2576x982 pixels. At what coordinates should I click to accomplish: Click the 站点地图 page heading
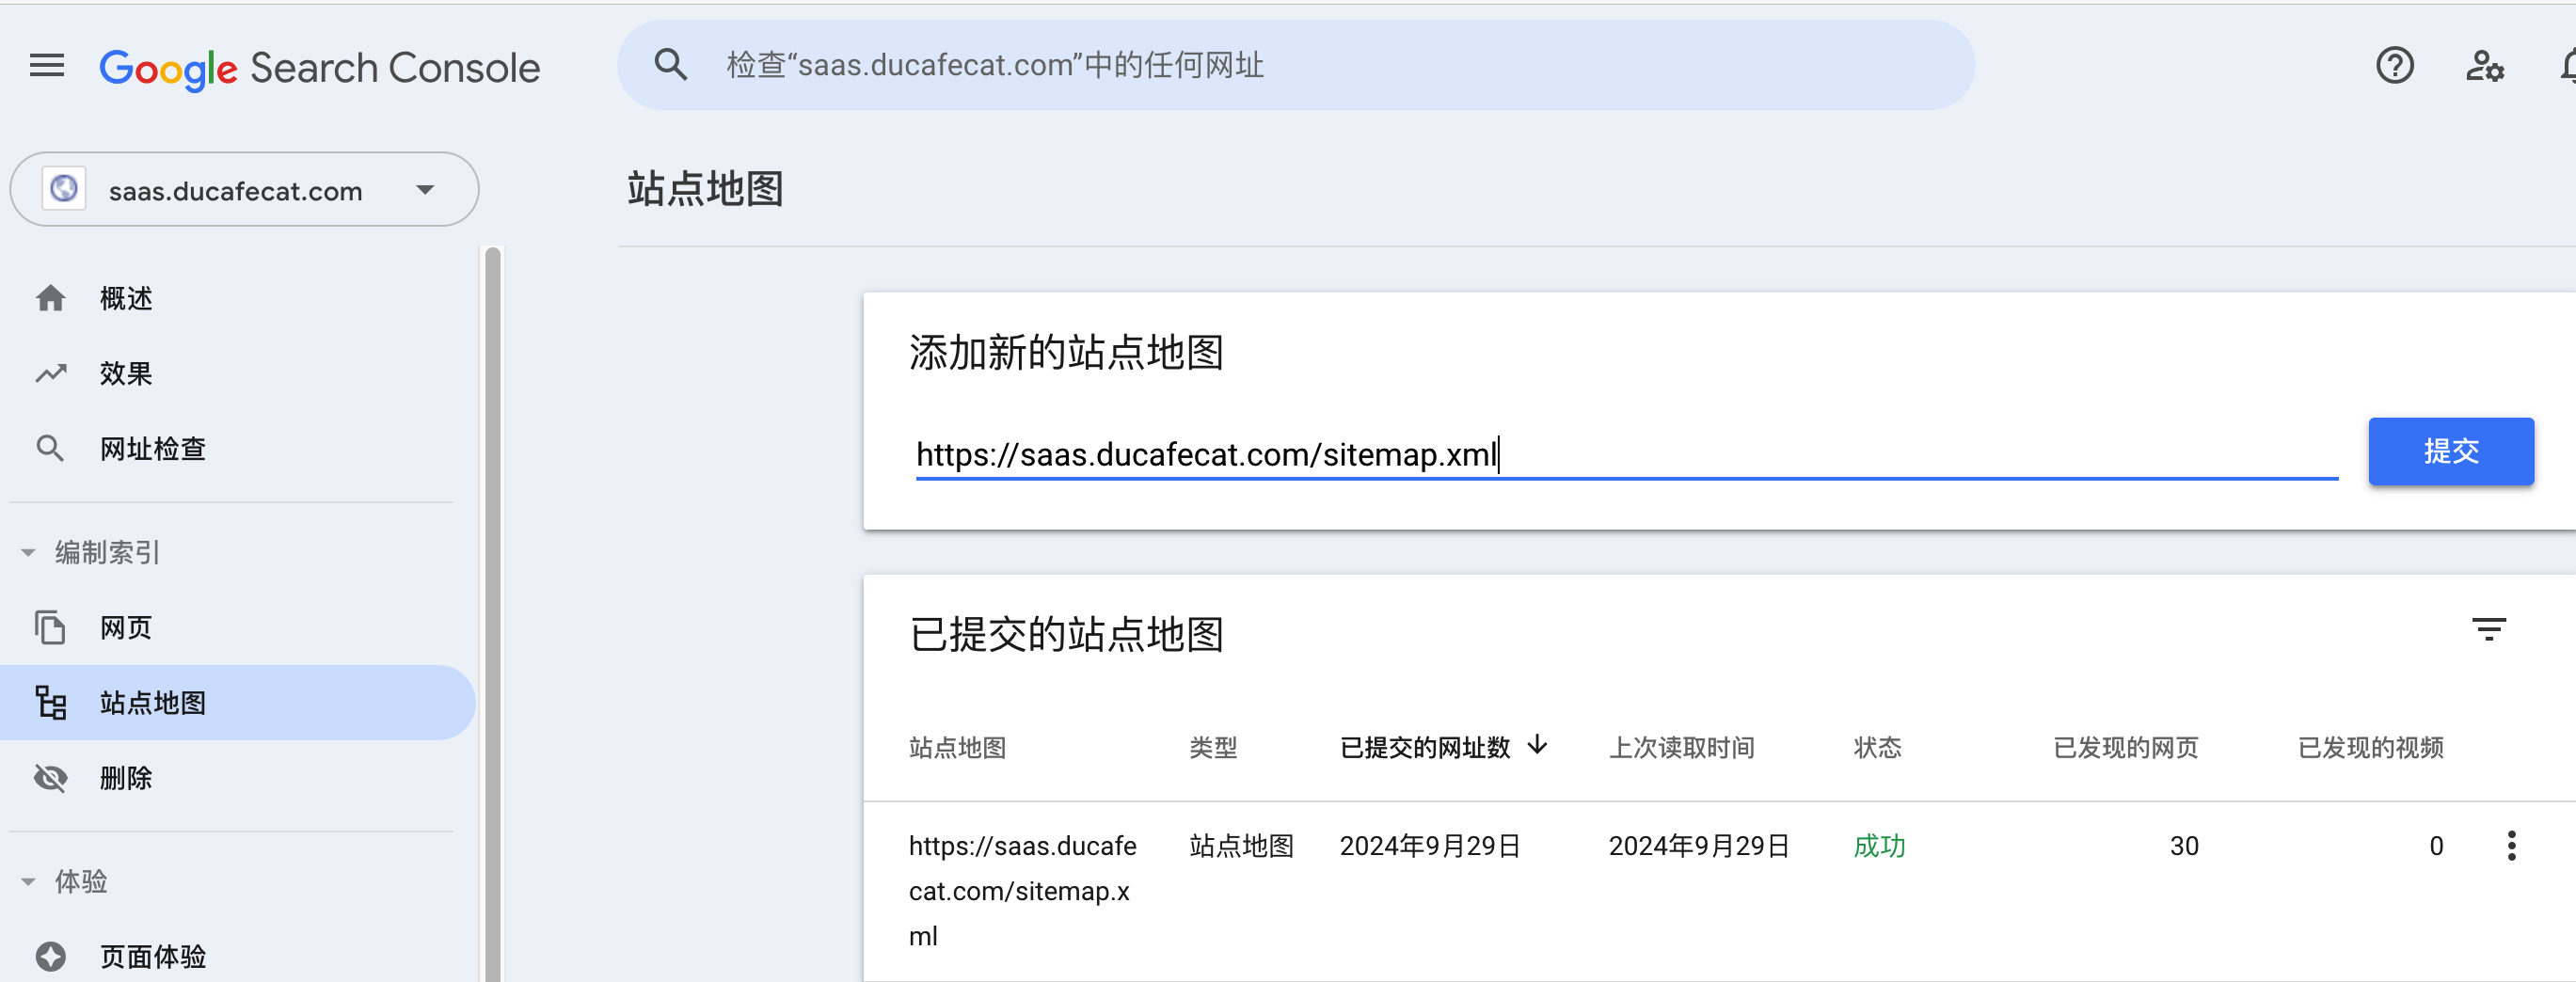coord(705,189)
